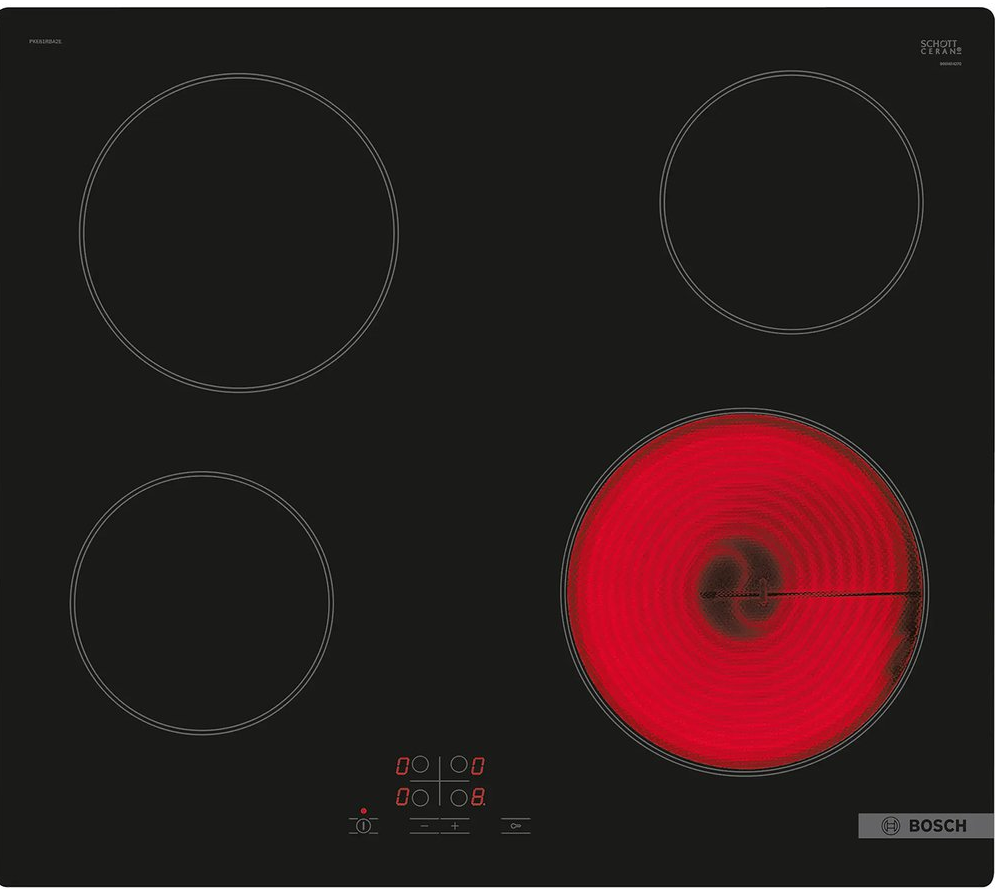Tap the power on/off touch button
The image size is (995, 889).
pos(363,826)
